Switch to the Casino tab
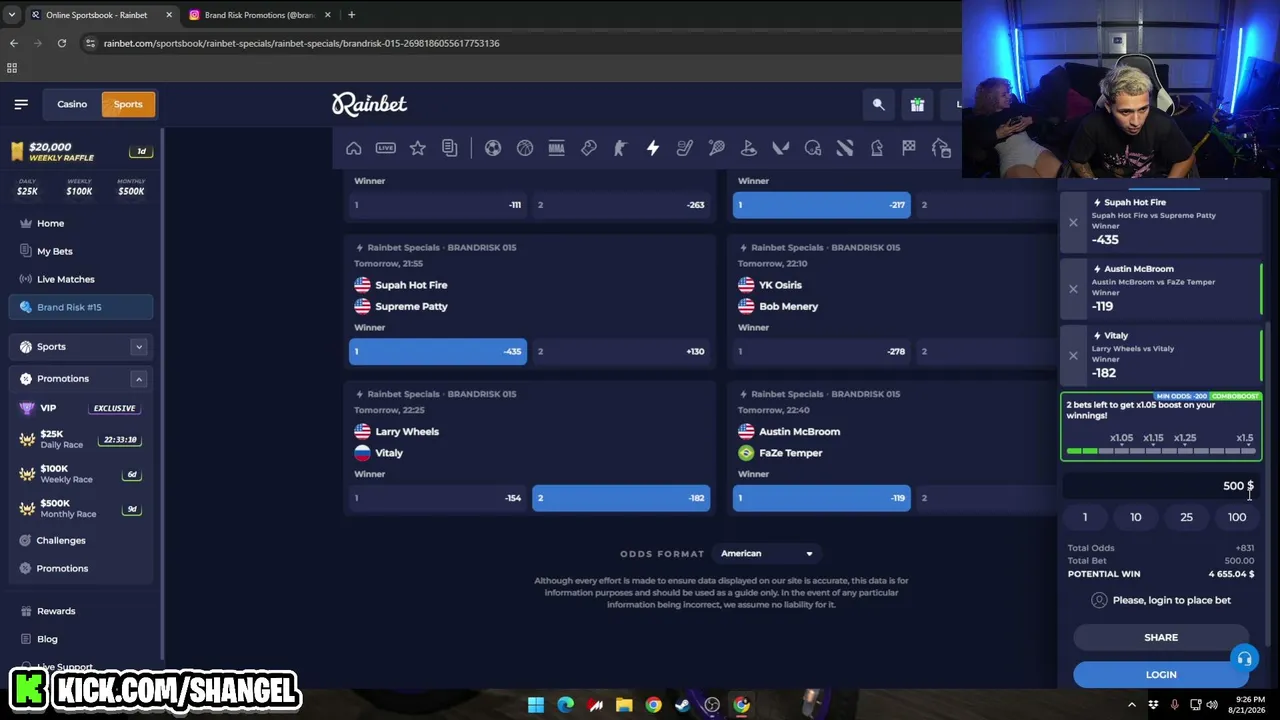Viewport: 1280px width, 720px height. point(72,104)
